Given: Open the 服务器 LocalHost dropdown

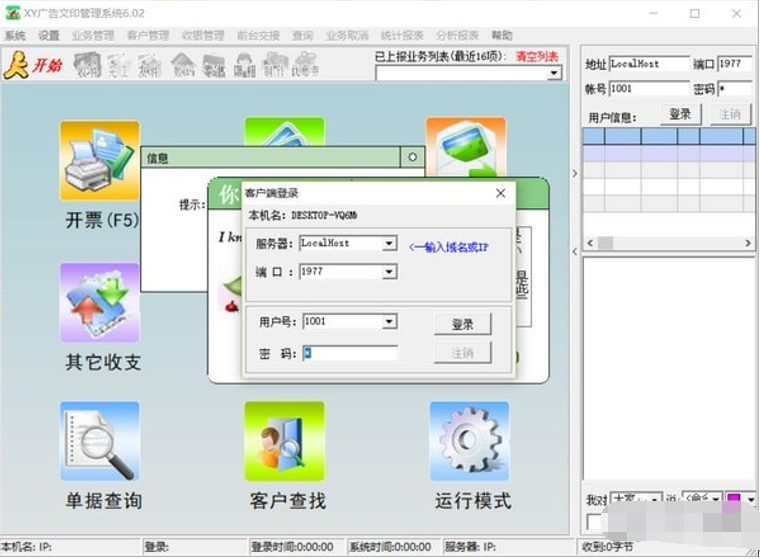Looking at the screenshot, I should (389, 243).
